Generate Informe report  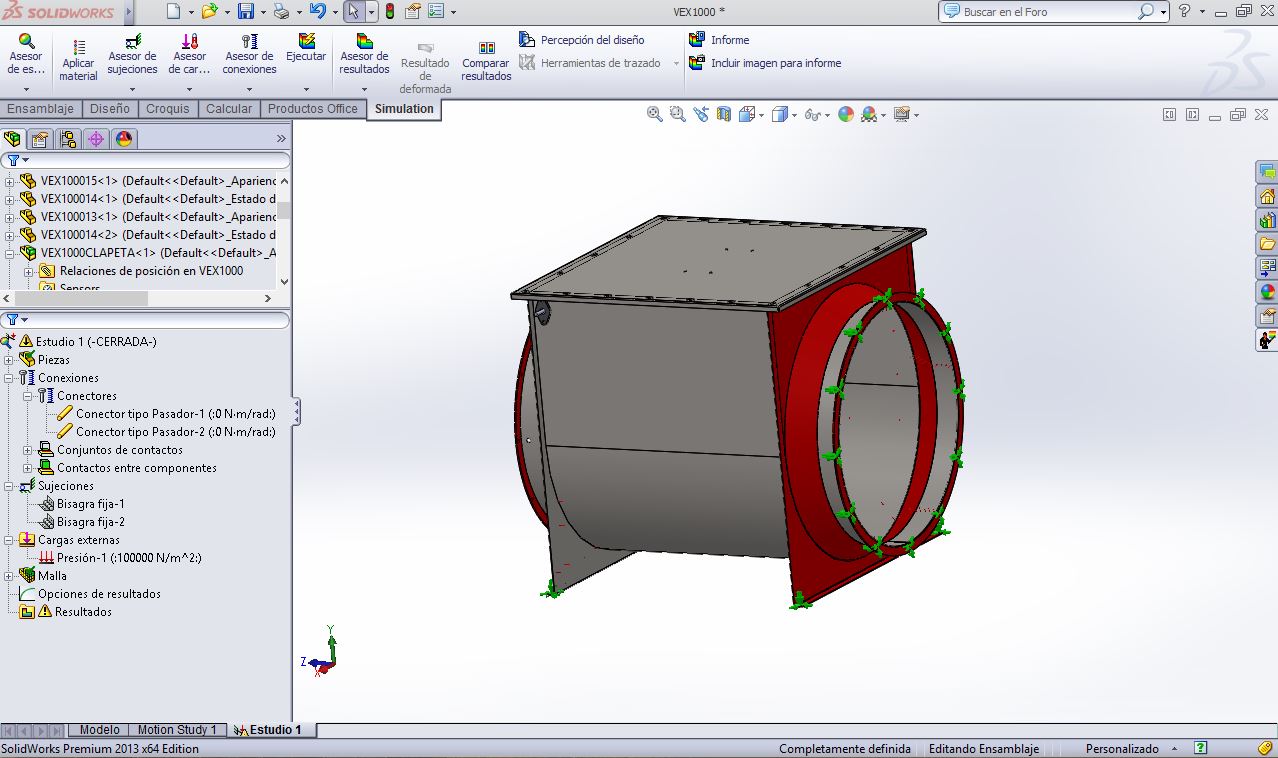(x=719, y=40)
